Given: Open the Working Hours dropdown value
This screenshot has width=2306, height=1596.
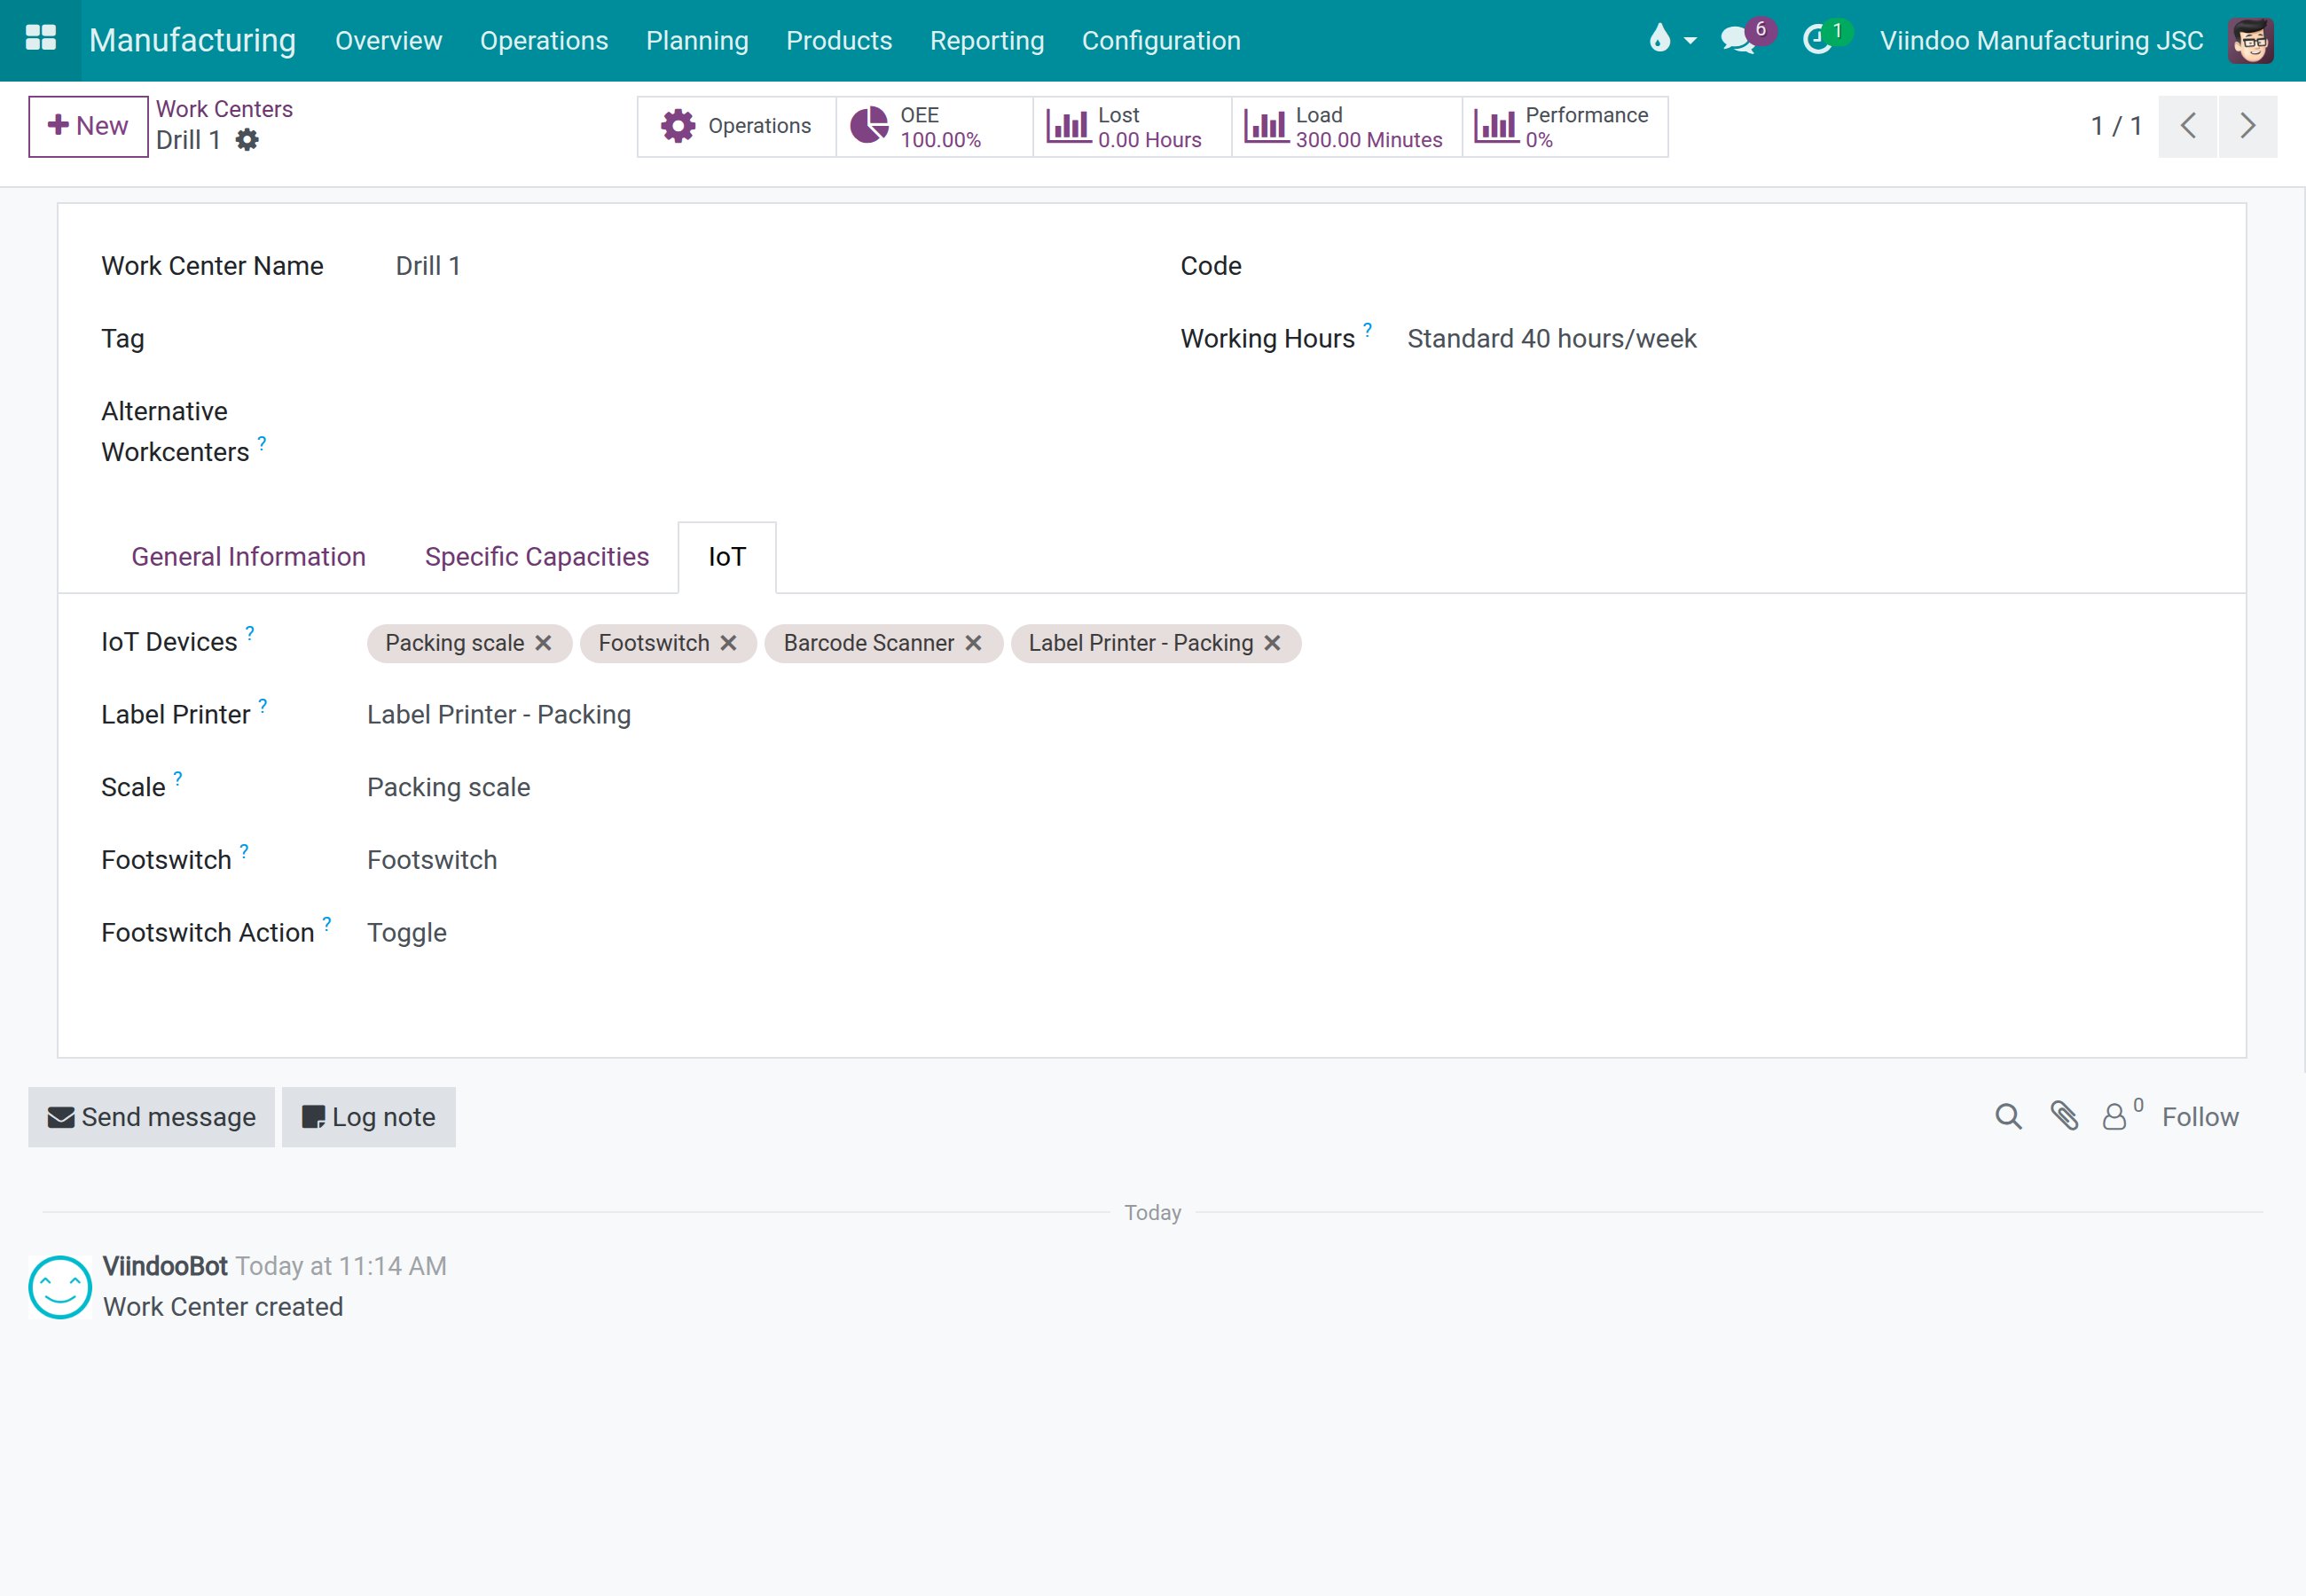Looking at the screenshot, I should coord(1551,339).
